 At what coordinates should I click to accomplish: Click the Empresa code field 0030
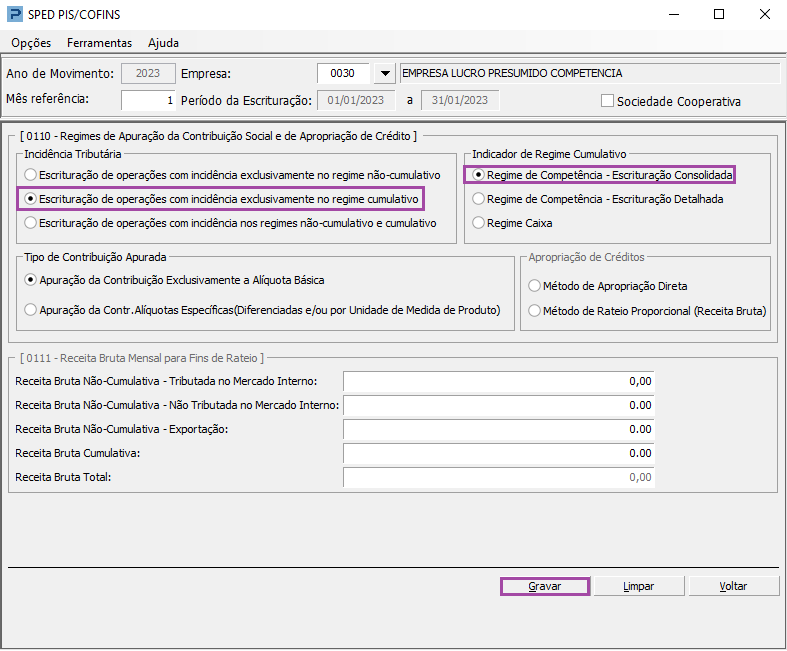click(x=342, y=73)
